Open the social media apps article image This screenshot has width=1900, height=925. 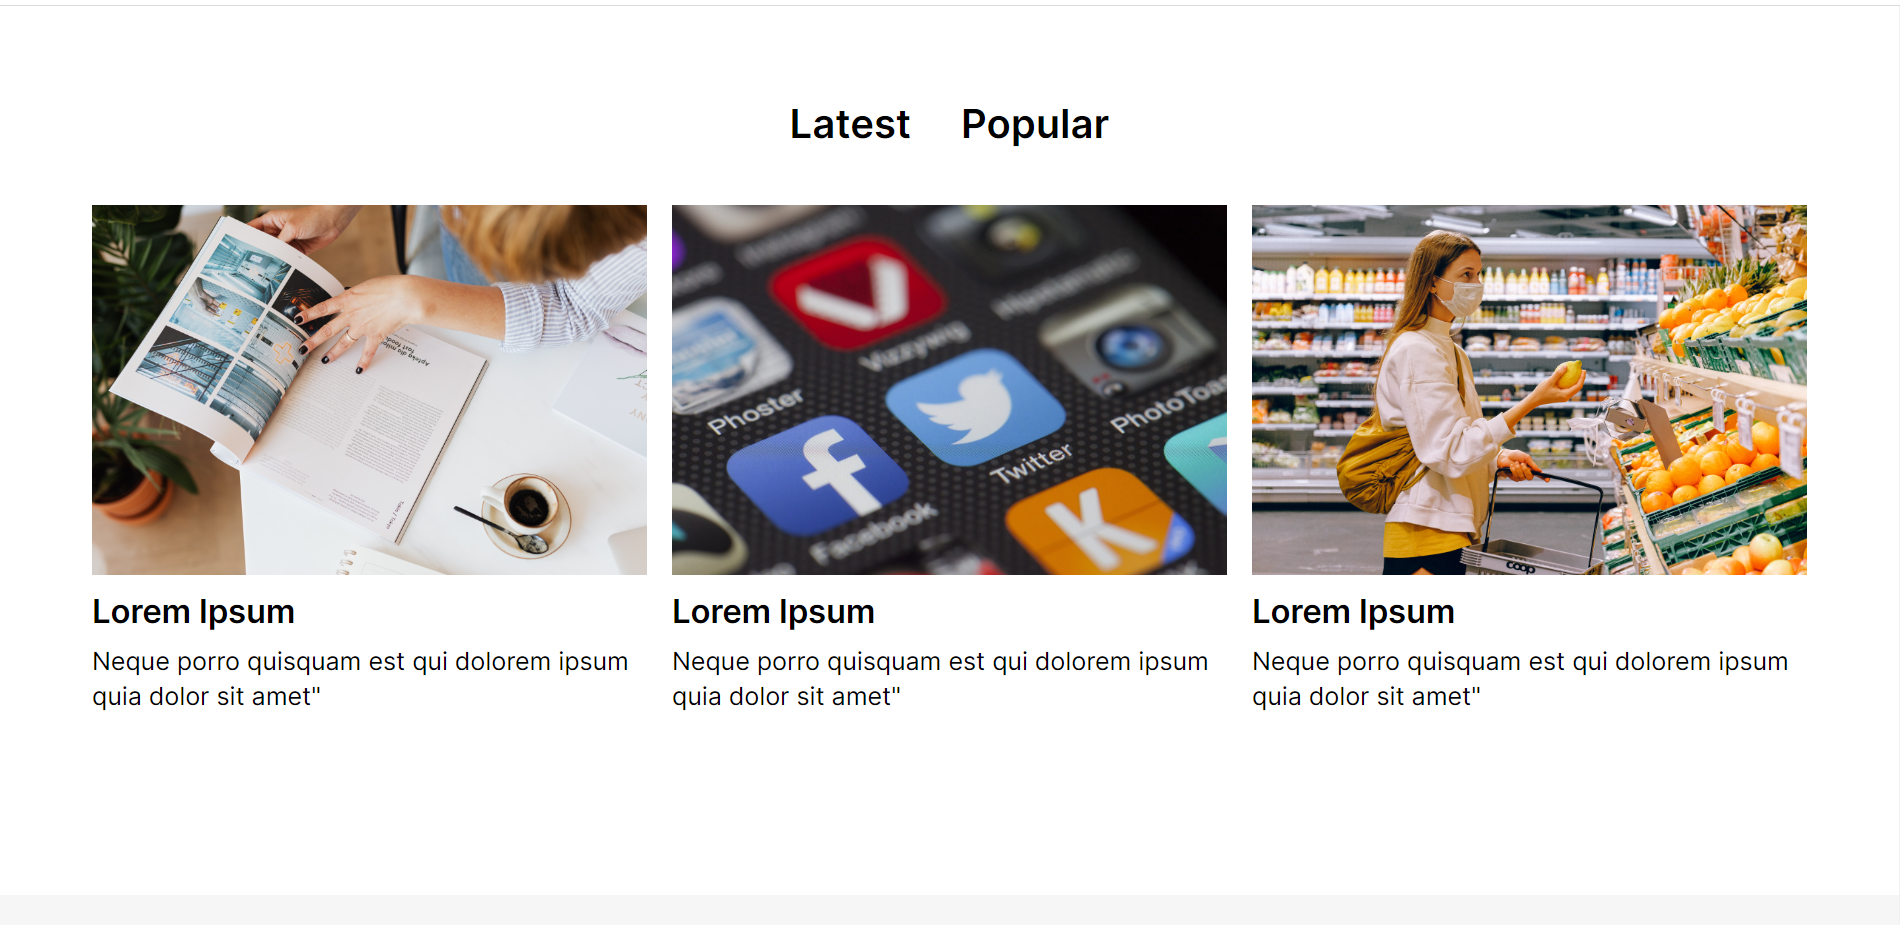[949, 390]
